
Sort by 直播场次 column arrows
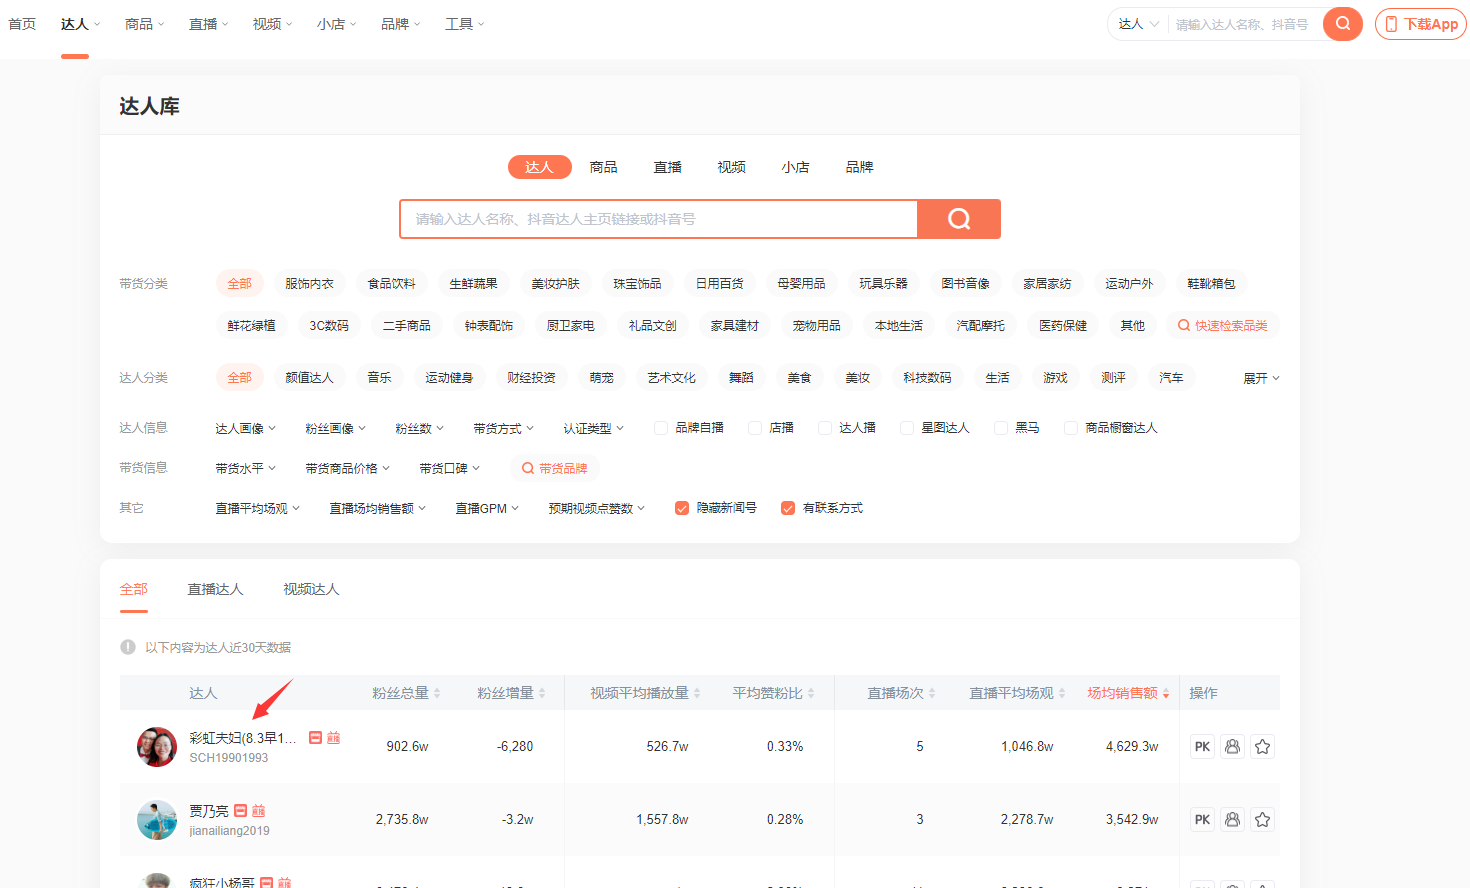[932, 693]
